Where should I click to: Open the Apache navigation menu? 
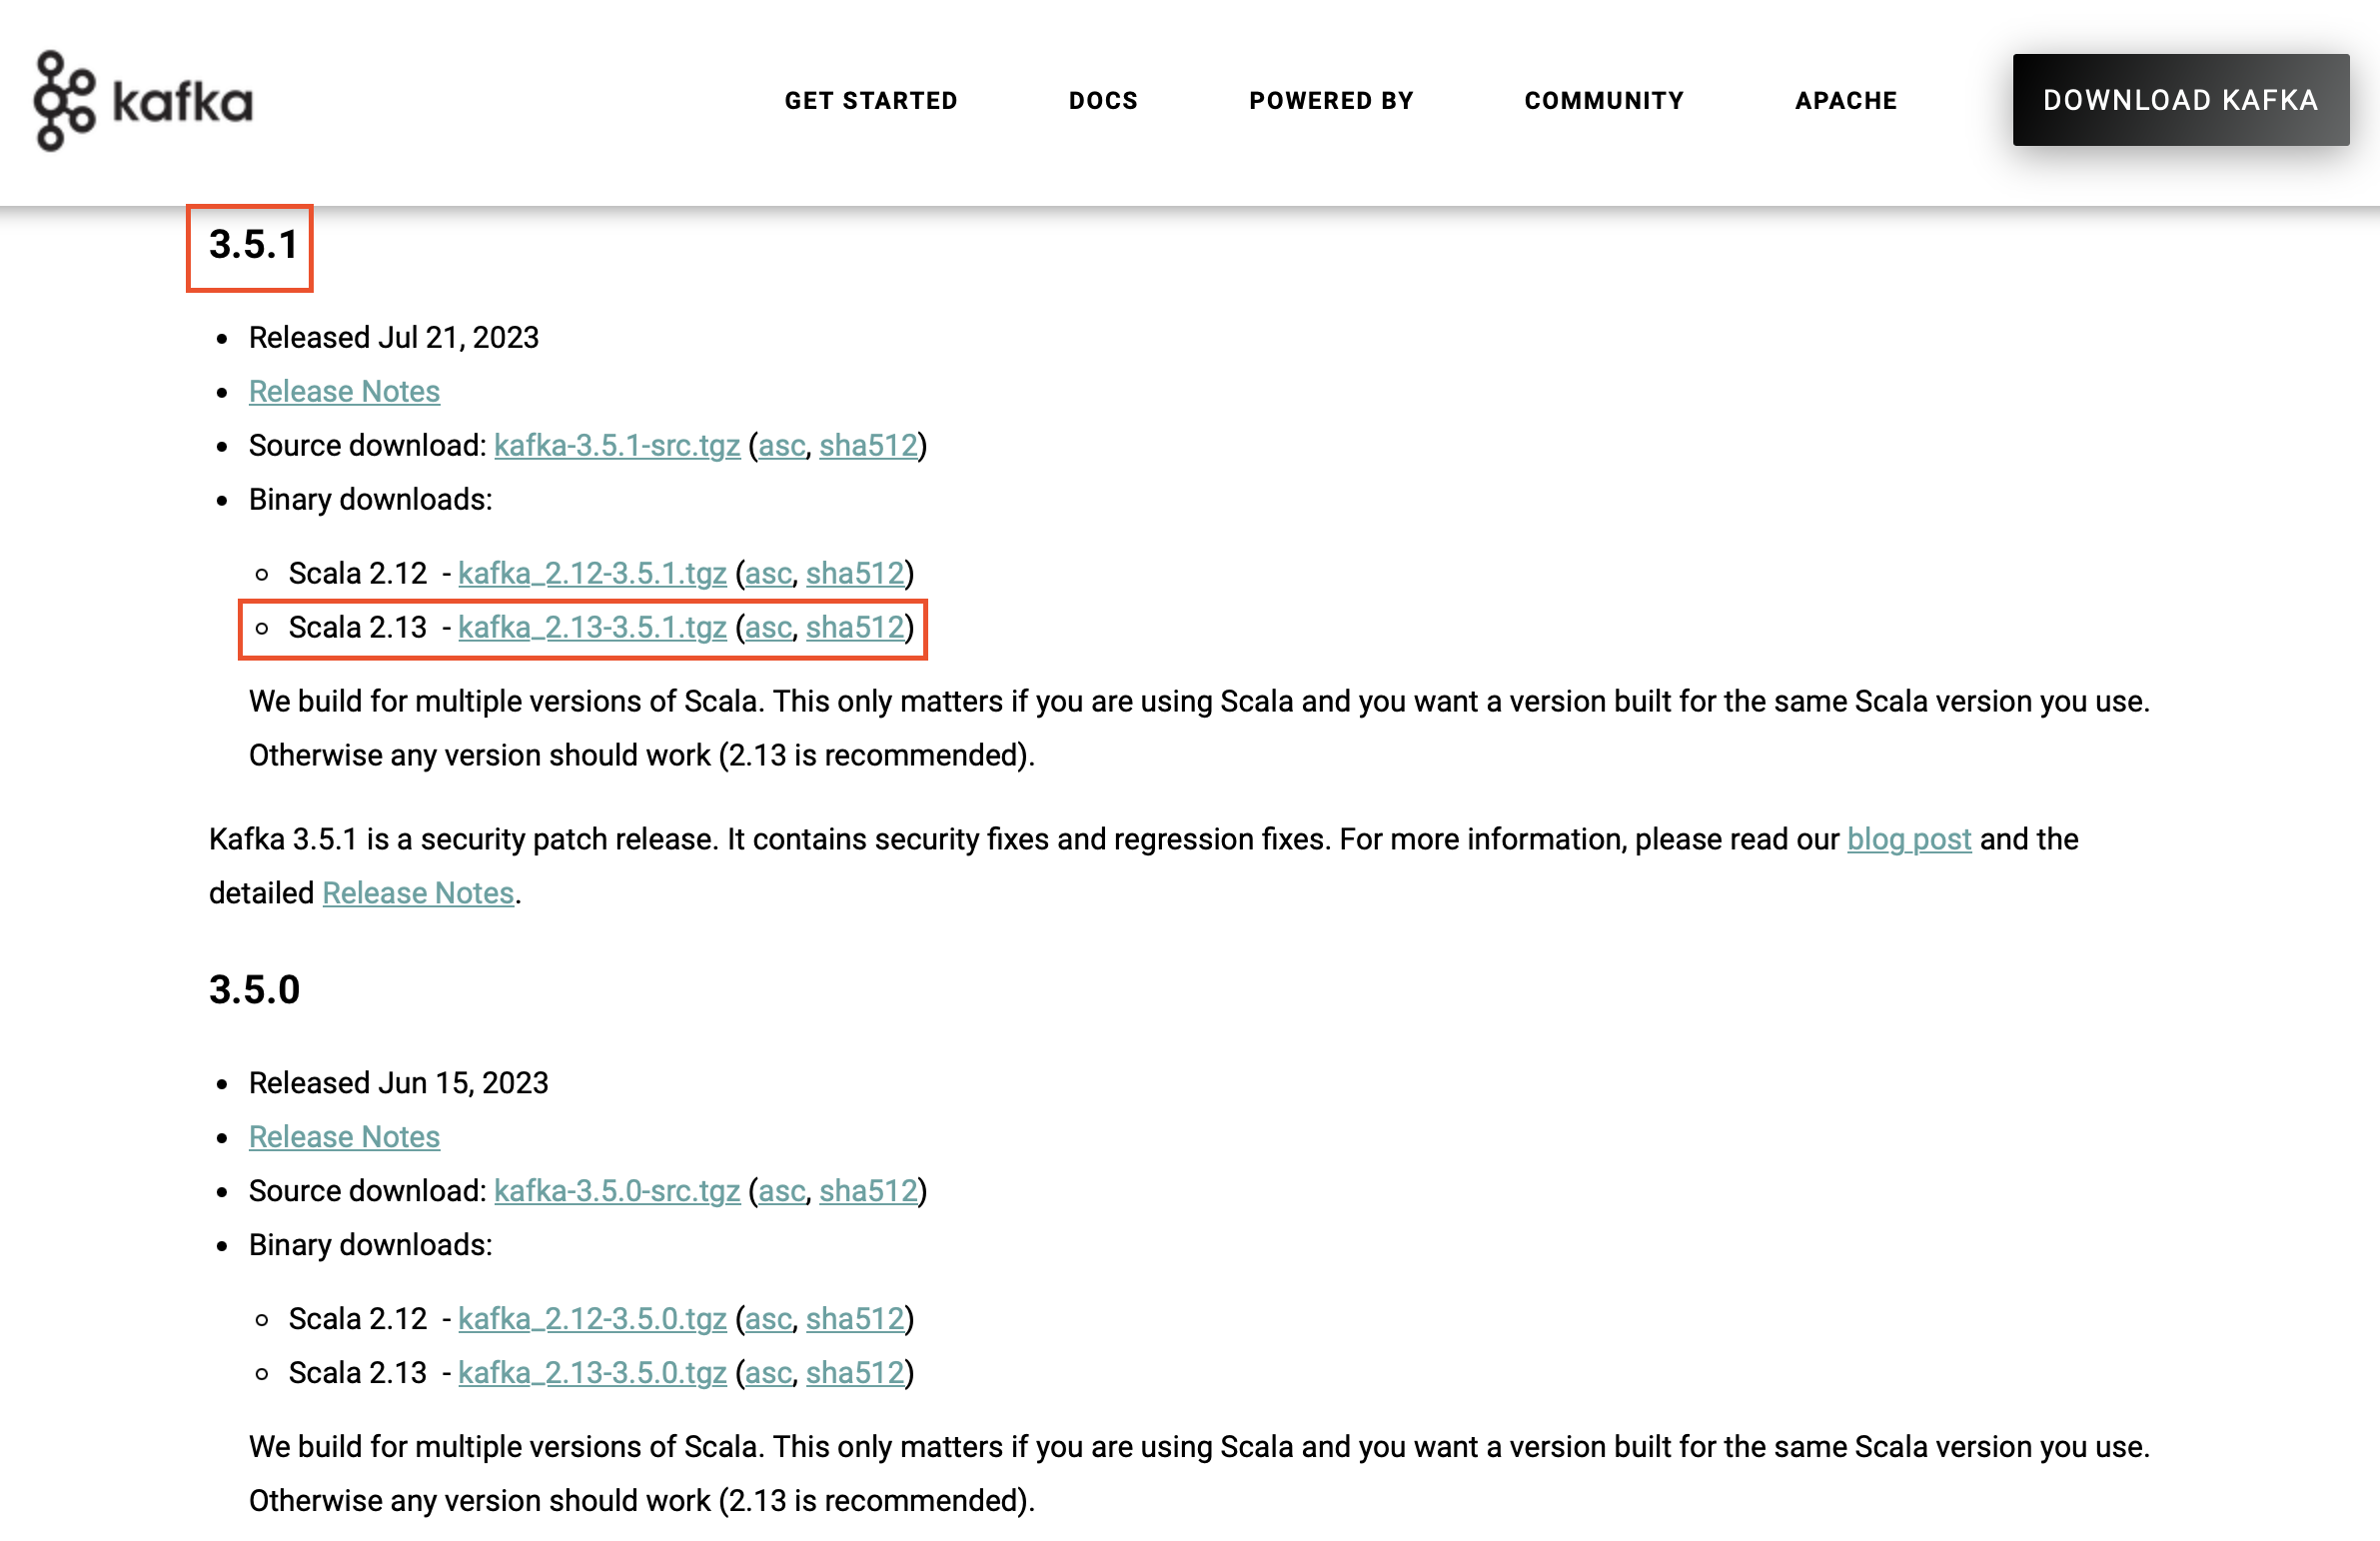[x=1845, y=101]
